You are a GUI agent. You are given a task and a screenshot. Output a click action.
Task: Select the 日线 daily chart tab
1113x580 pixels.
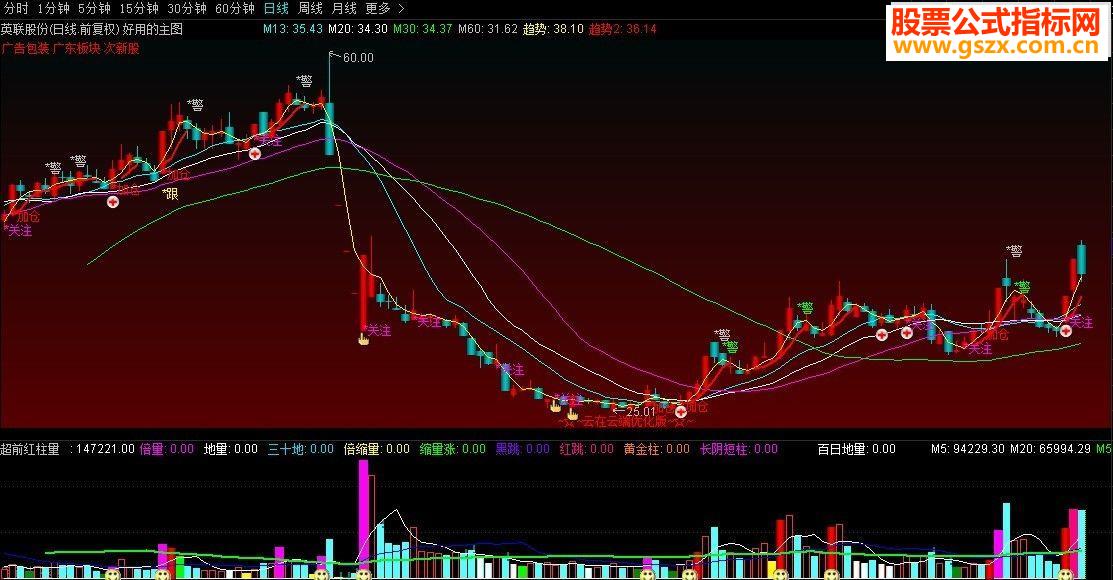click(x=276, y=9)
